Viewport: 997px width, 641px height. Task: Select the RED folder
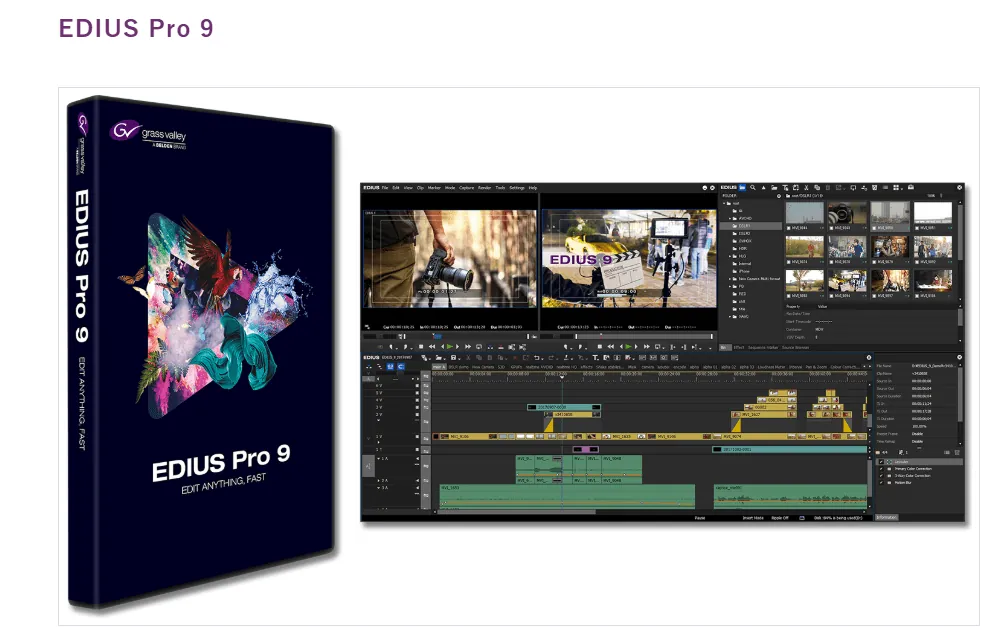coord(739,294)
